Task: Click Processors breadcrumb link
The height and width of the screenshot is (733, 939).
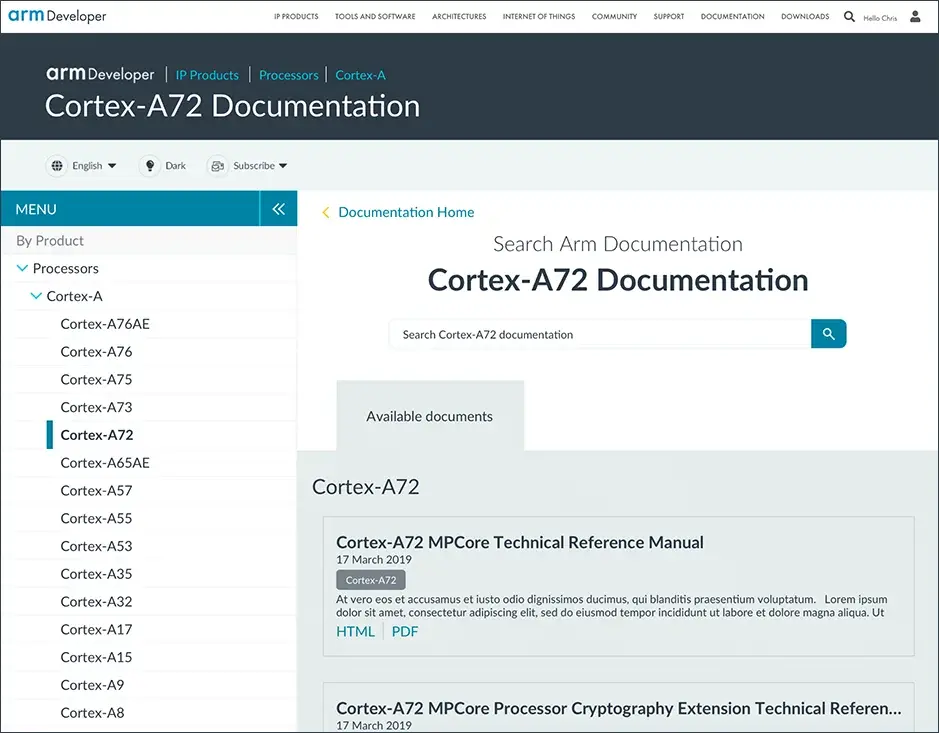Action: click(x=289, y=75)
